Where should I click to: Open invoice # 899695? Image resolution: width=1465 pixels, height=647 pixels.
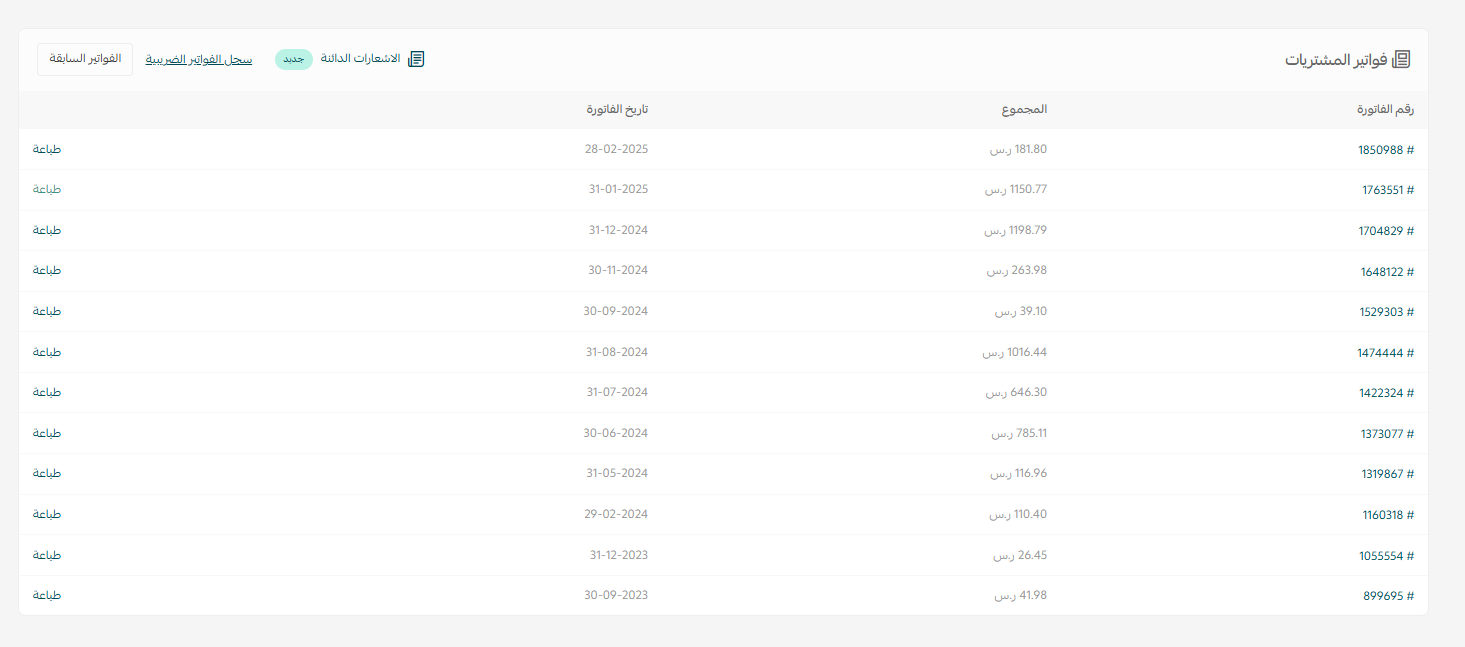[1388, 596]
